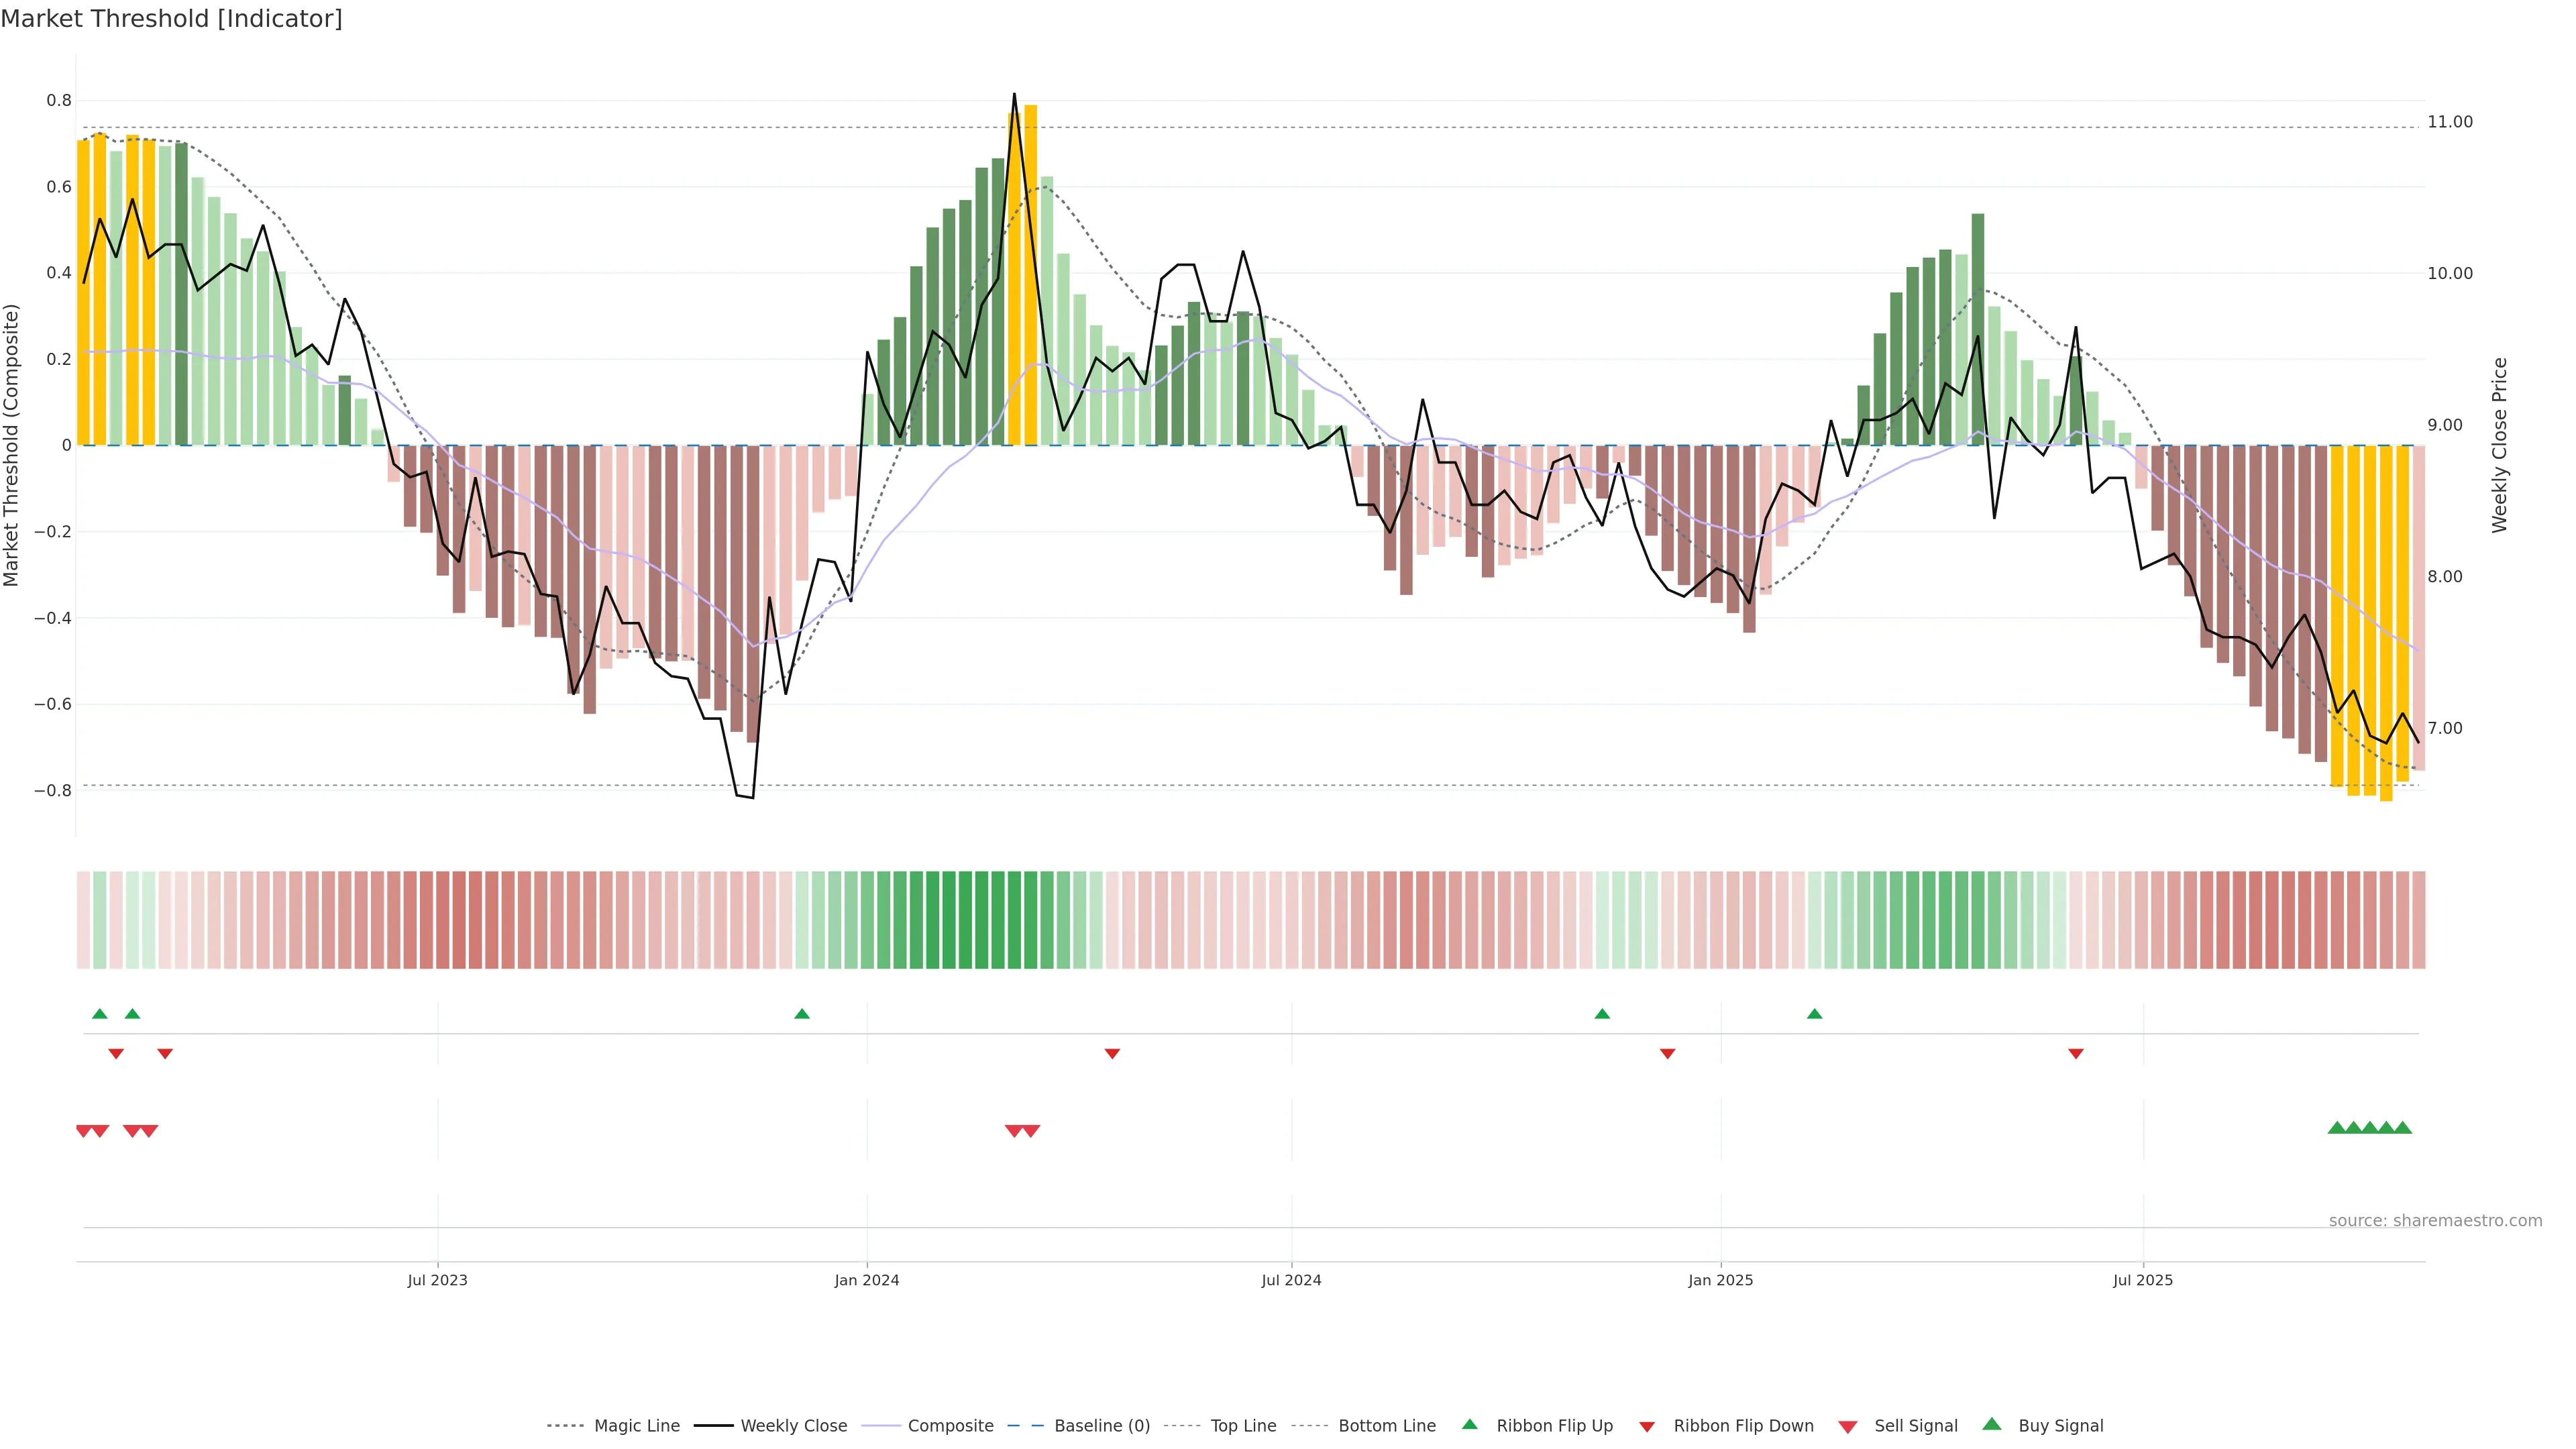This screenshot has width=2576, height=1449.
Task: Click the Top Line legend entry
Action: point(1243,1426)
